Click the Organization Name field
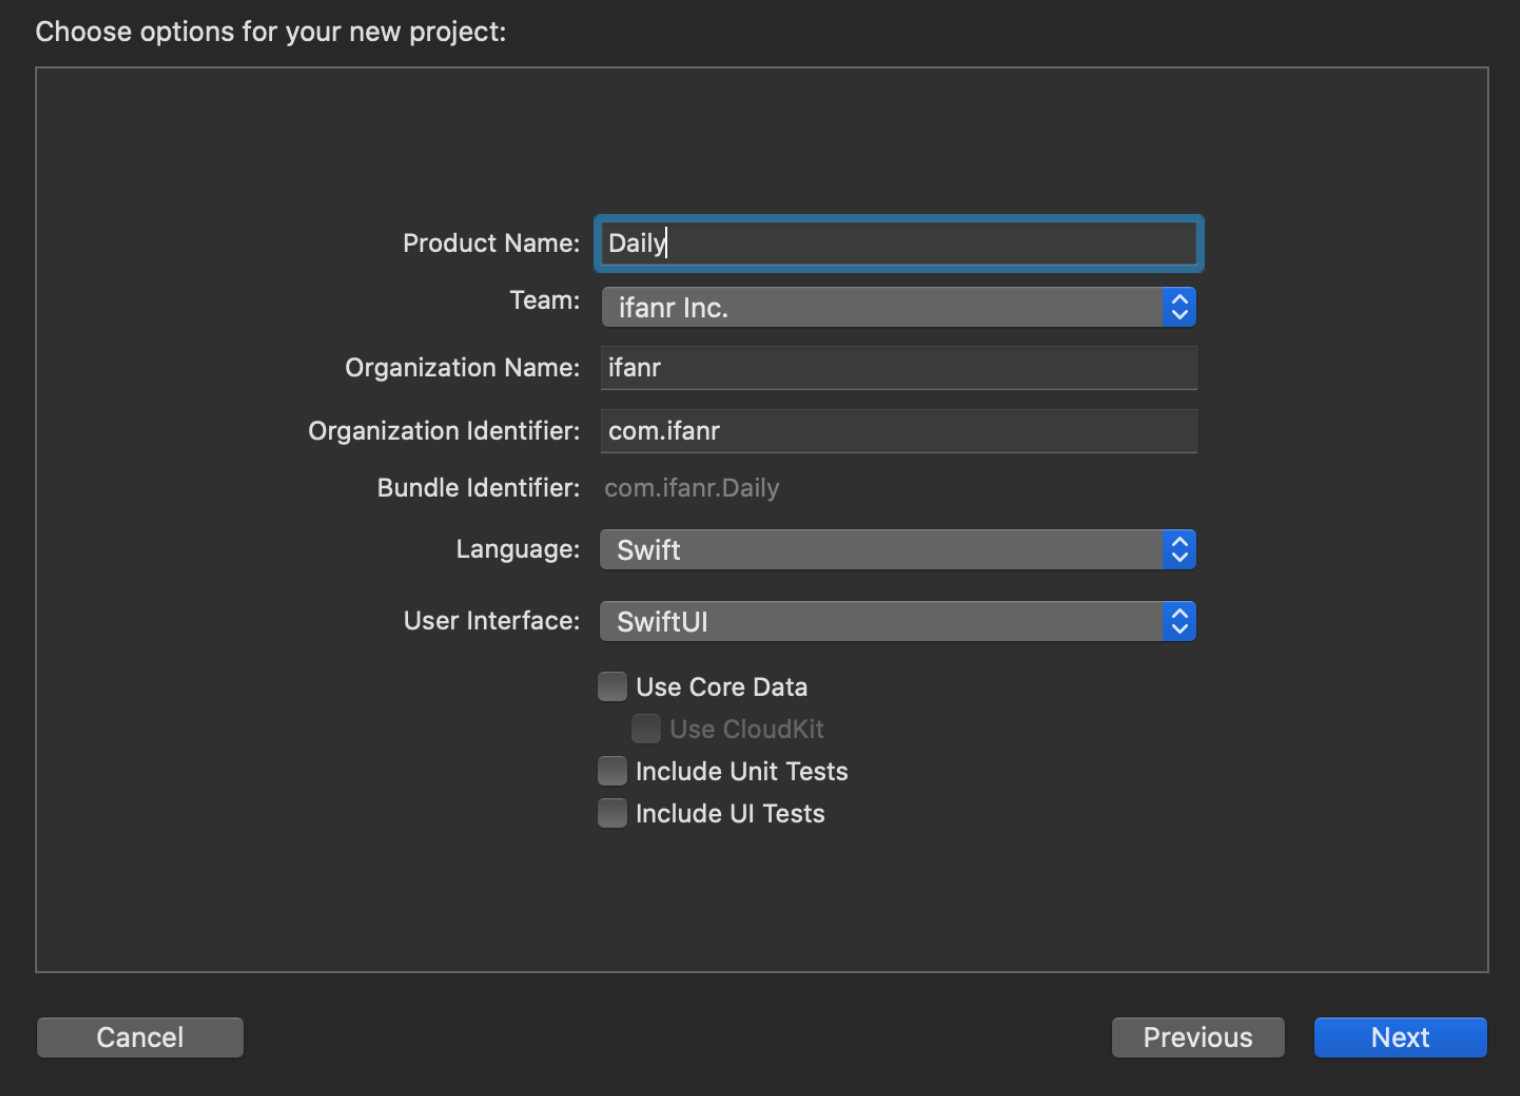Viewport: 1520px width, 1096px height. pos(898,368)
